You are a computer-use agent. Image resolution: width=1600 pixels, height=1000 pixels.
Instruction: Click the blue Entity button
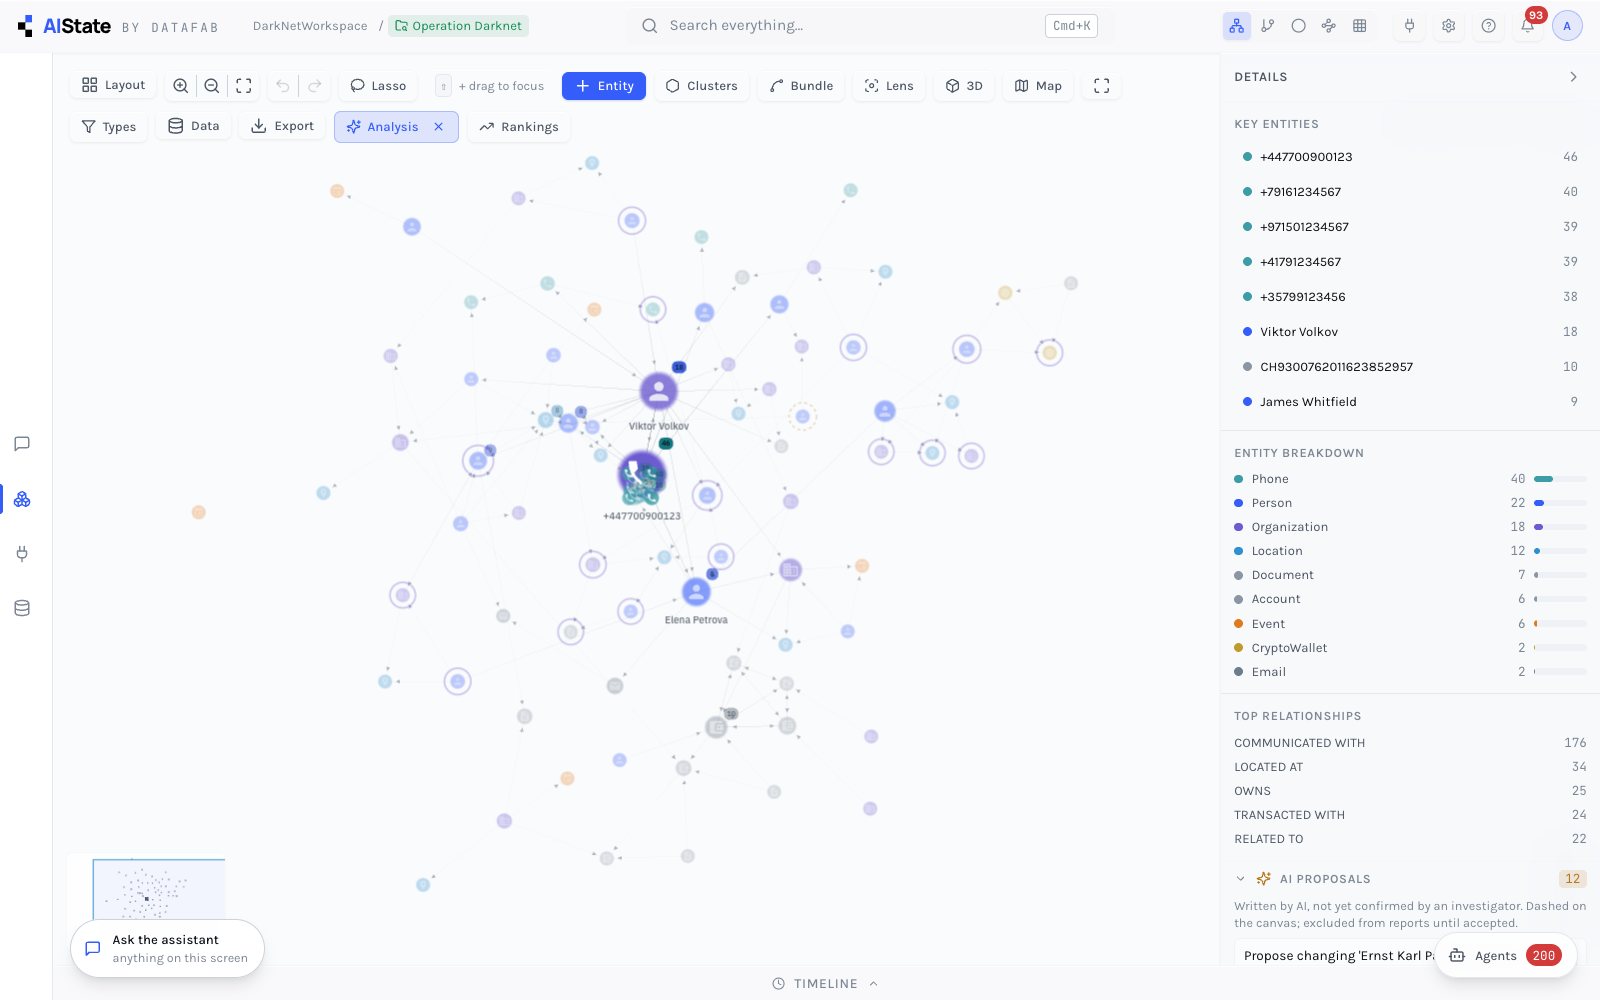(x=604, y=86)
